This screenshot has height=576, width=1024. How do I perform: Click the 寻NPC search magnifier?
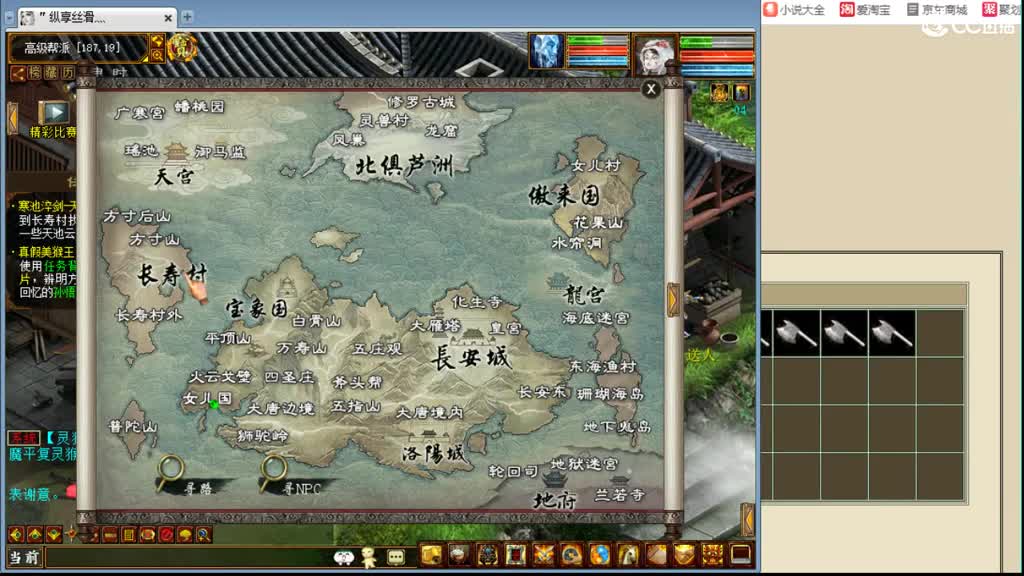click(x=273, y=470)
